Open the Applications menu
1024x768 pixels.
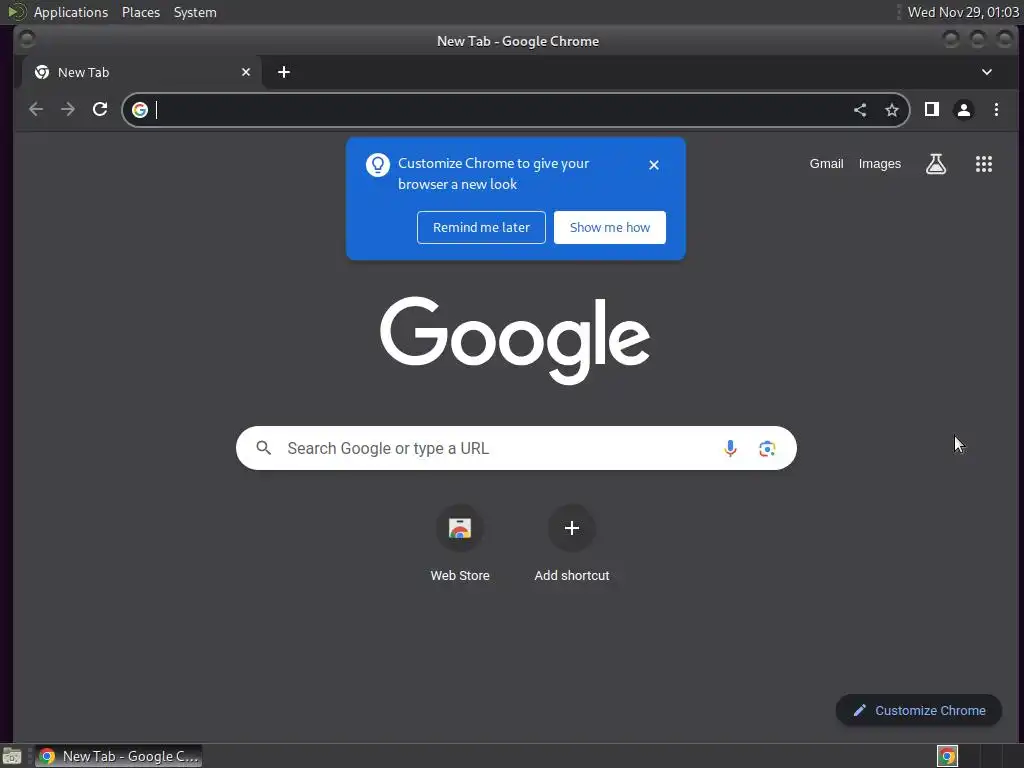pos(71,12)
